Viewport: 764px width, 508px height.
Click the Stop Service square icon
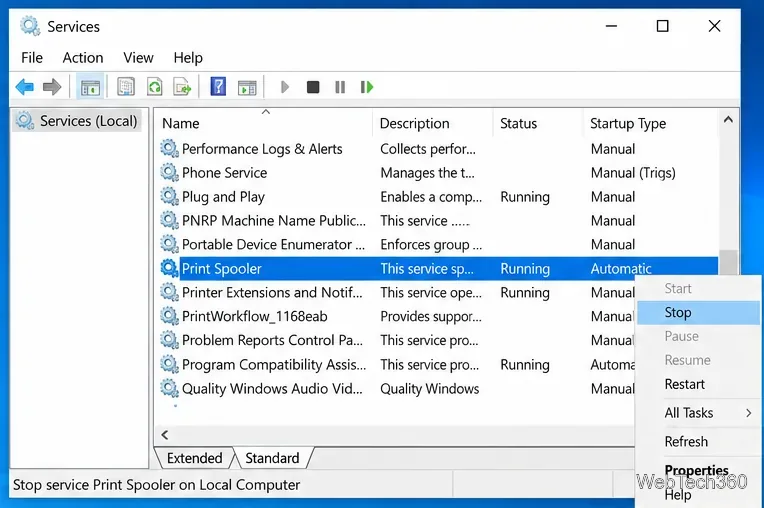tap(313, 87)
